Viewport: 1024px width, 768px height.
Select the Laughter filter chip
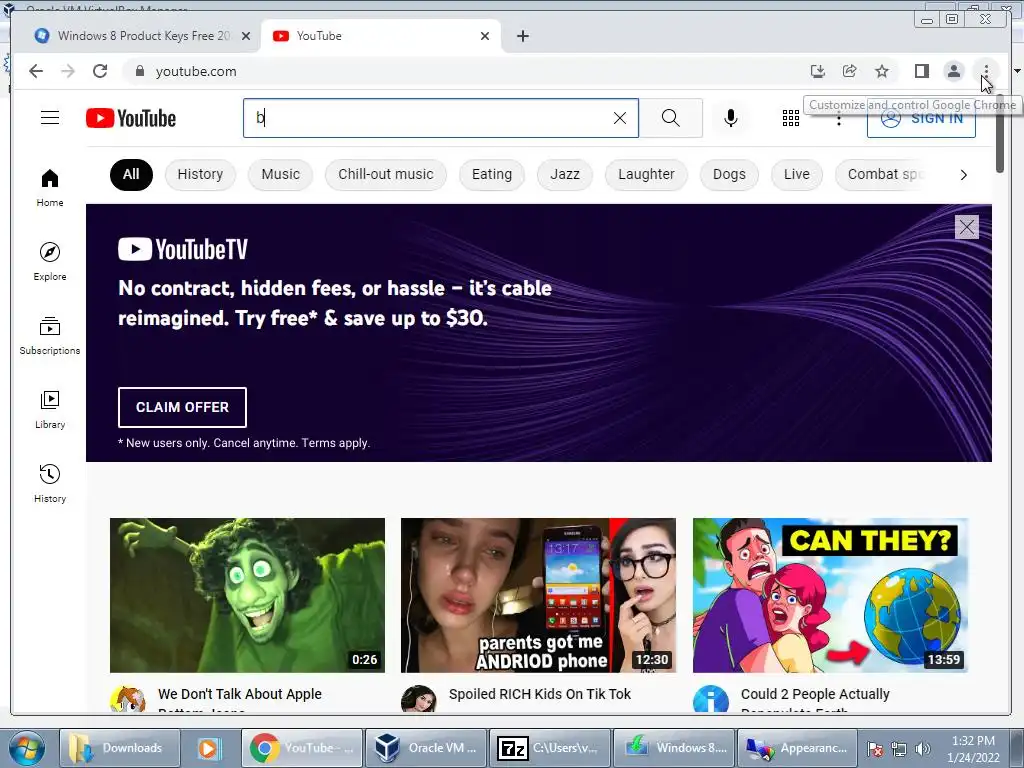pyautogui.click(x=646, y=174)
